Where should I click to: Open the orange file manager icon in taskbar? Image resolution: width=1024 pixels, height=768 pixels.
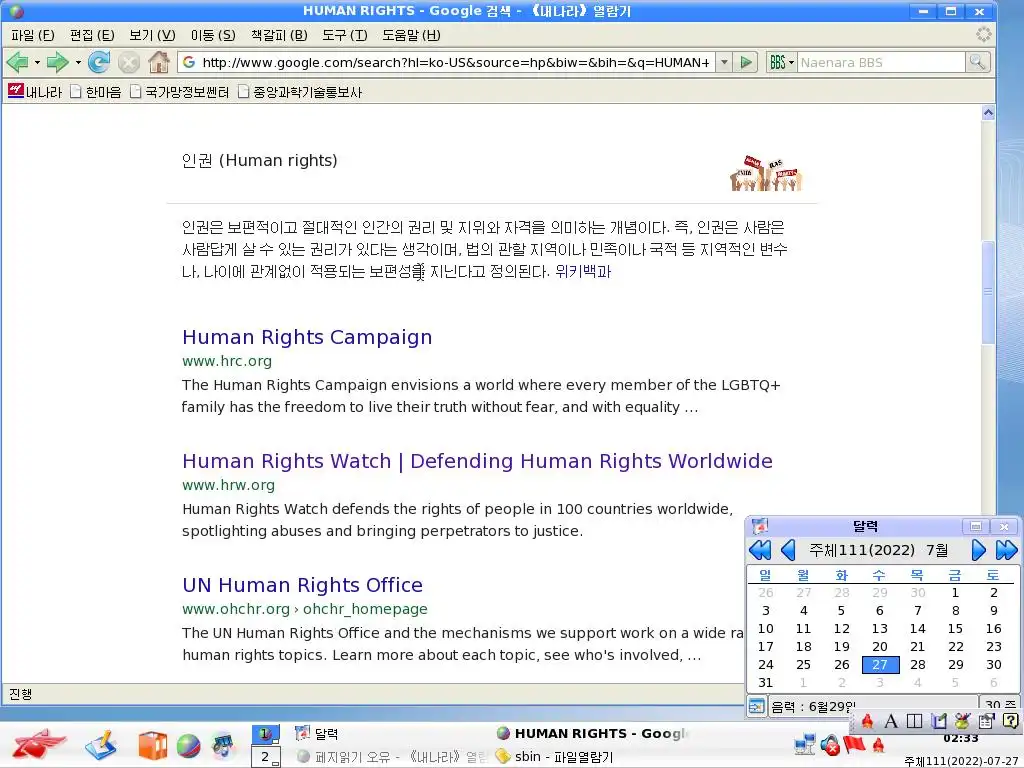click(152, 746)
